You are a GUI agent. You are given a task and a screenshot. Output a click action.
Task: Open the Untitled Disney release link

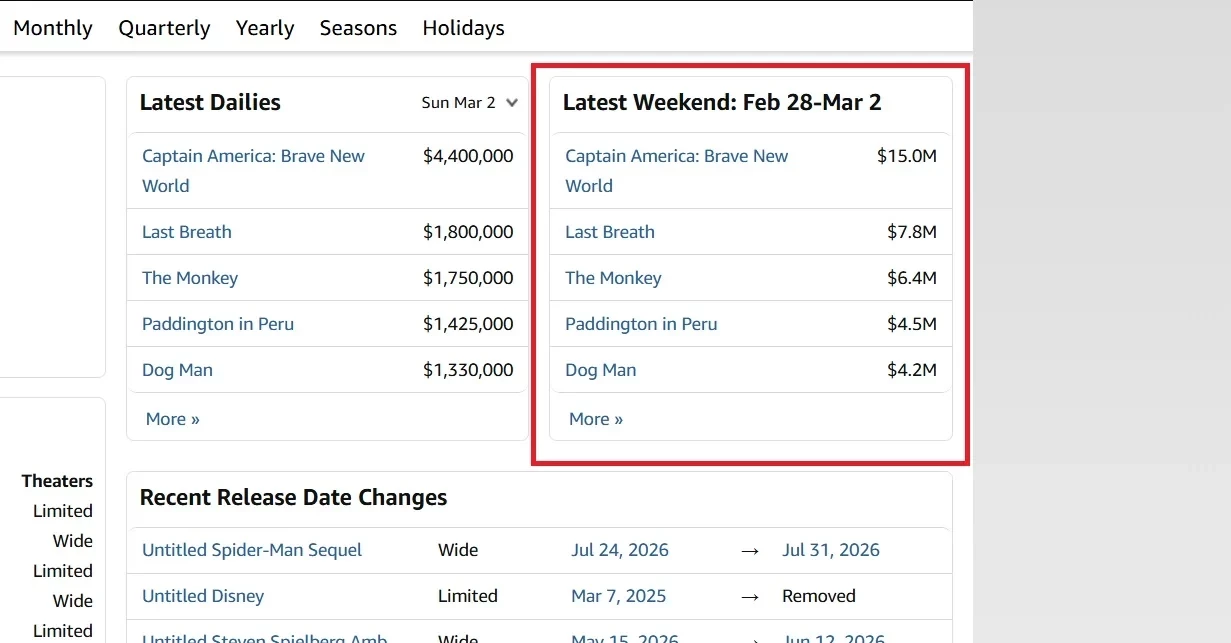pos(203,596)
